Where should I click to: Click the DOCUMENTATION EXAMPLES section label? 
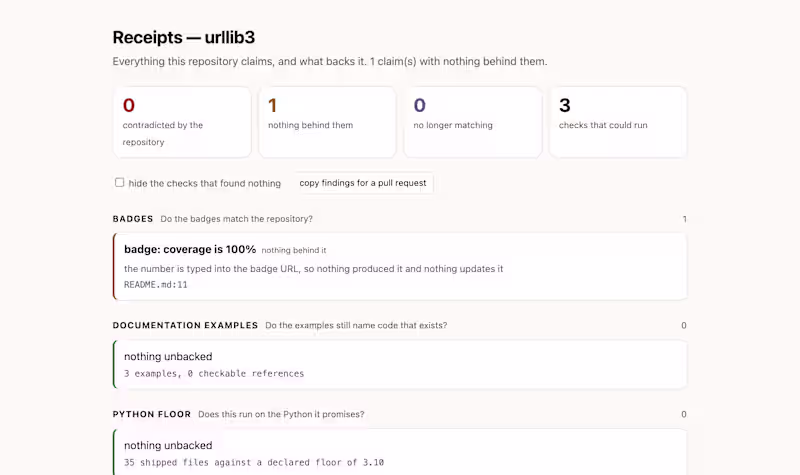click(185, 326)
